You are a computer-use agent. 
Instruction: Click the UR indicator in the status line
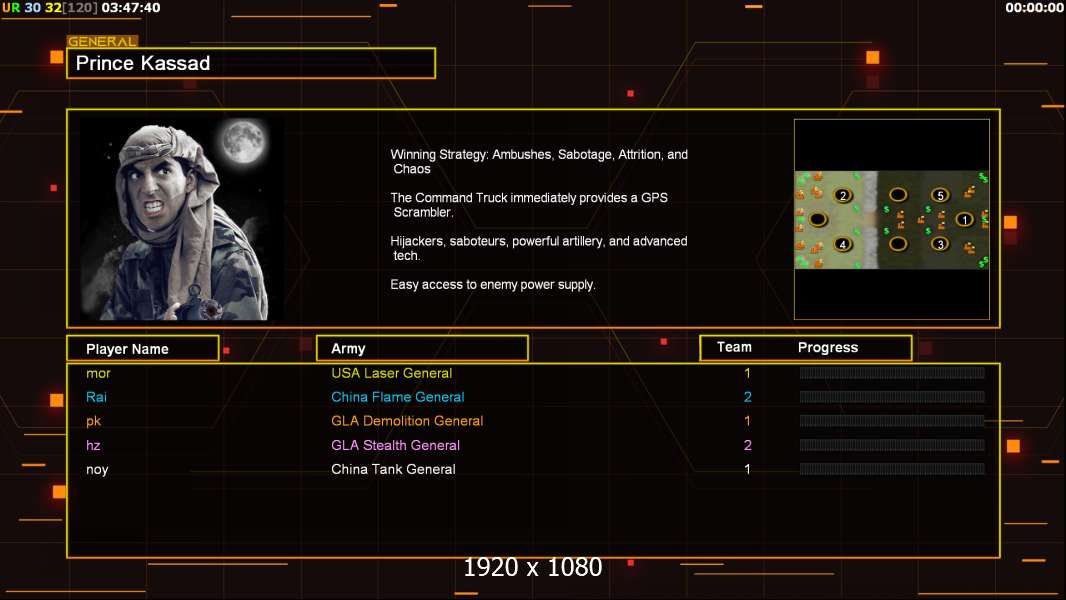11,7
